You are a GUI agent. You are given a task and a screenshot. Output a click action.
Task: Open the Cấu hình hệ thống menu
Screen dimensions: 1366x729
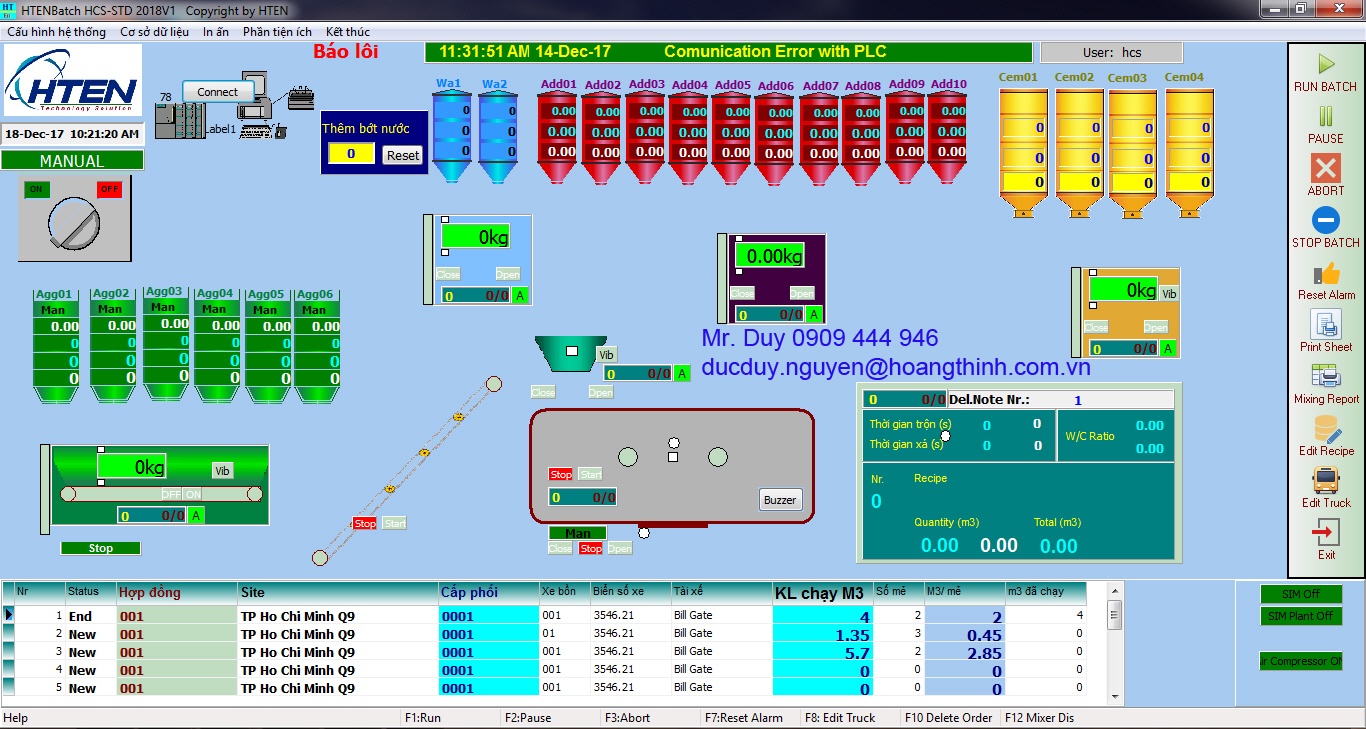pyautogui.click(x=56, y=32)
